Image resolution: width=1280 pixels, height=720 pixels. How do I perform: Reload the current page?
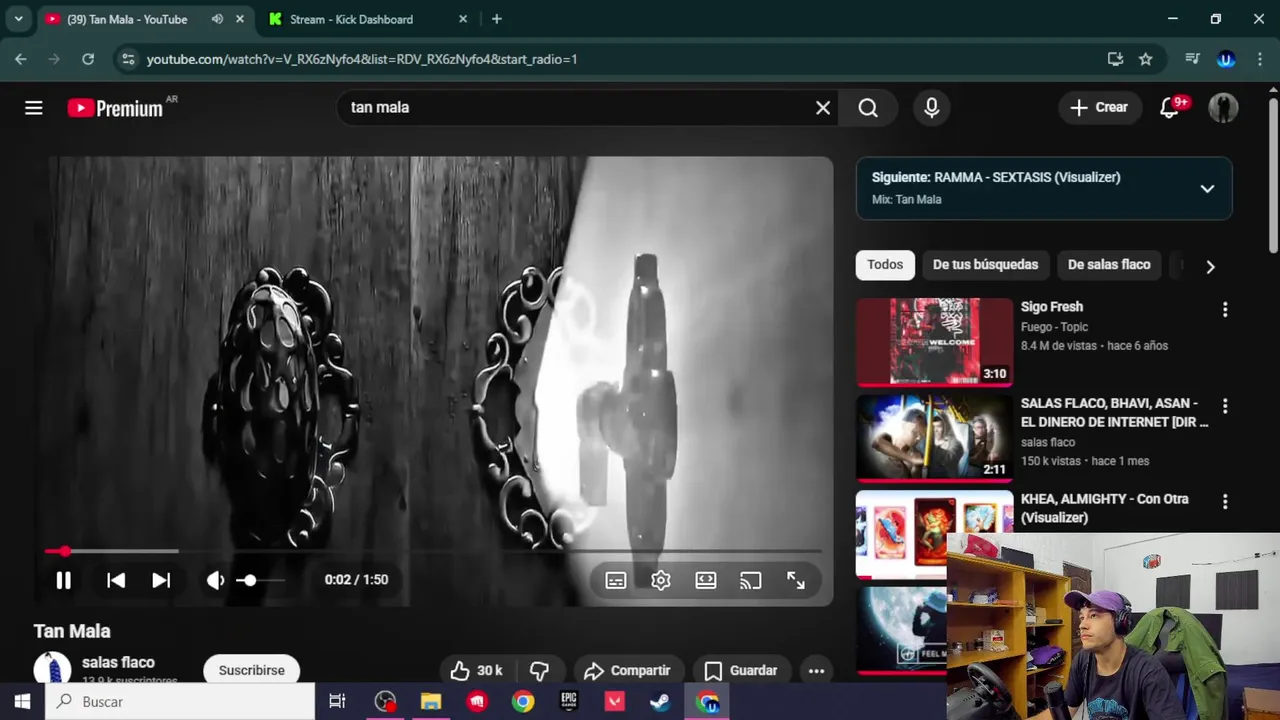[x=88, y=59]
